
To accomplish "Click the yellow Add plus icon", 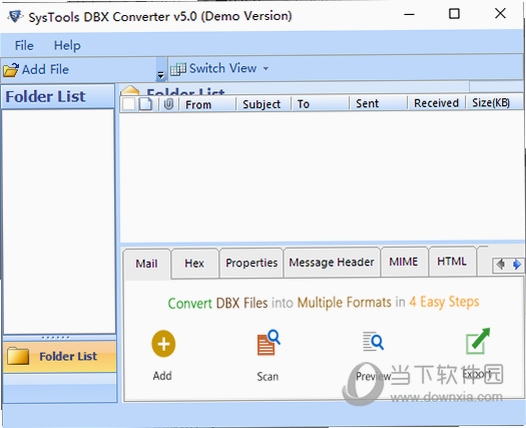I will (163, 344).
